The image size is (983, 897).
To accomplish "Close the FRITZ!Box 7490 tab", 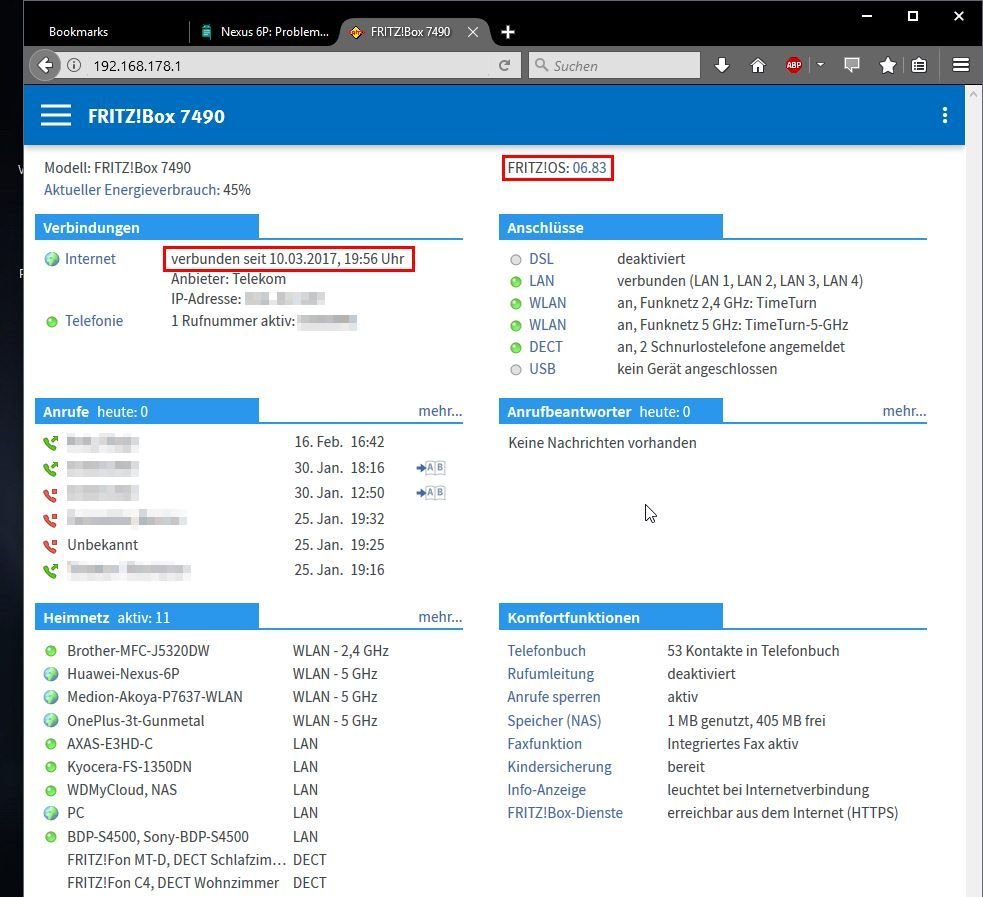I will click(x=473, y=32).
